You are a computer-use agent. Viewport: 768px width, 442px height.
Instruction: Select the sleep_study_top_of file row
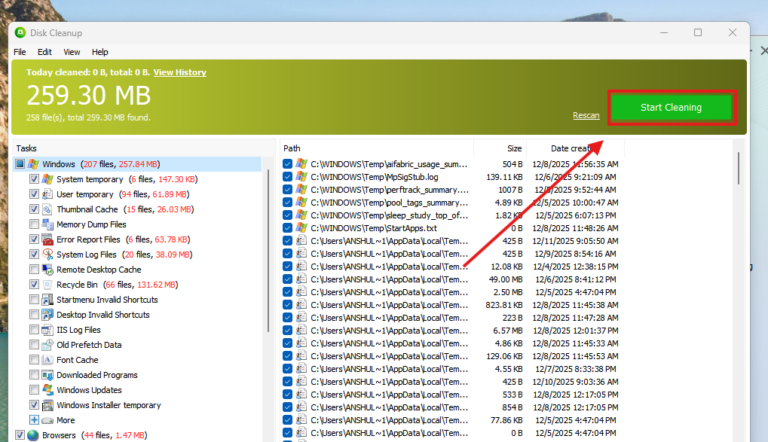(389, 215)
